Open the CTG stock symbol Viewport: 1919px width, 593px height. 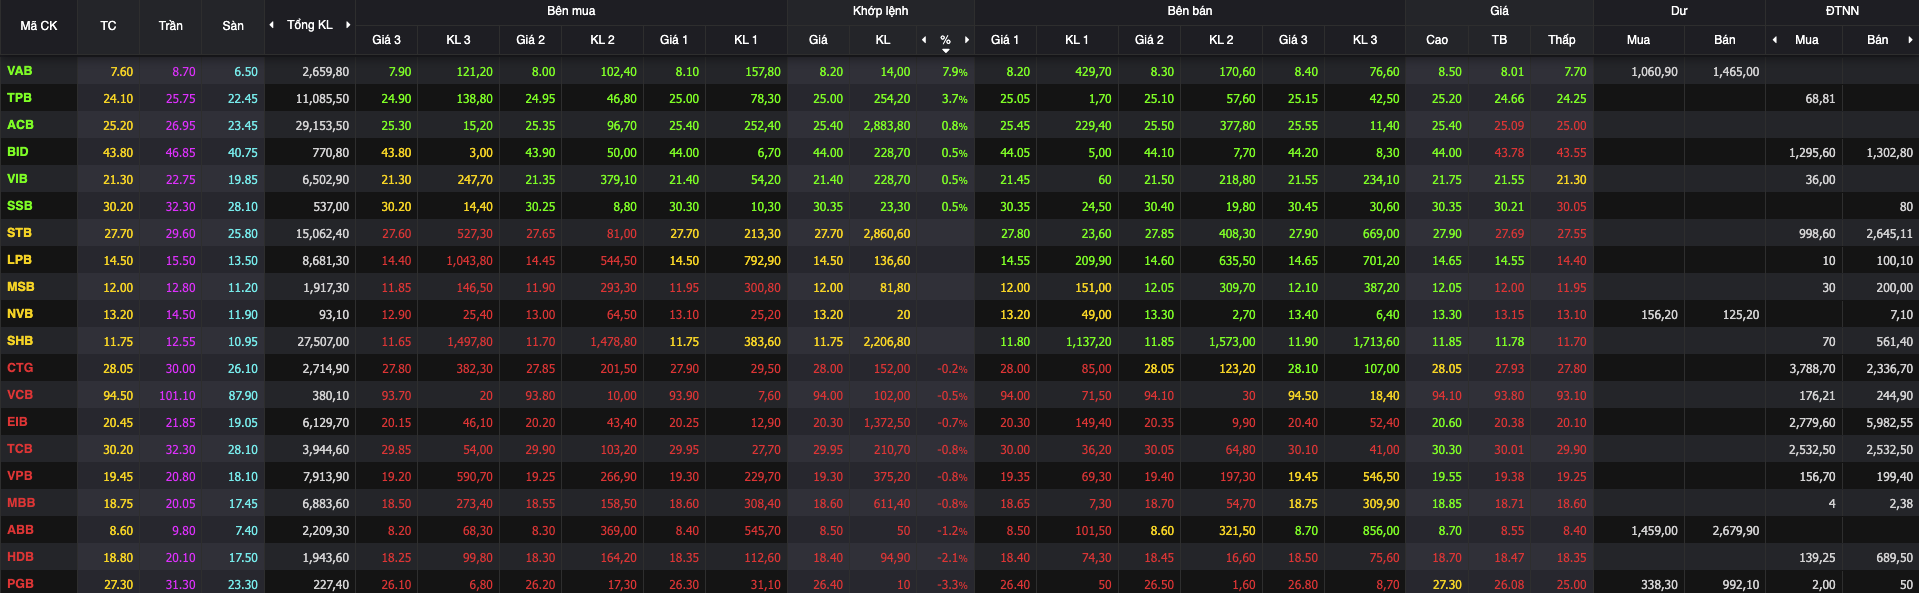(x=20, y=368)
